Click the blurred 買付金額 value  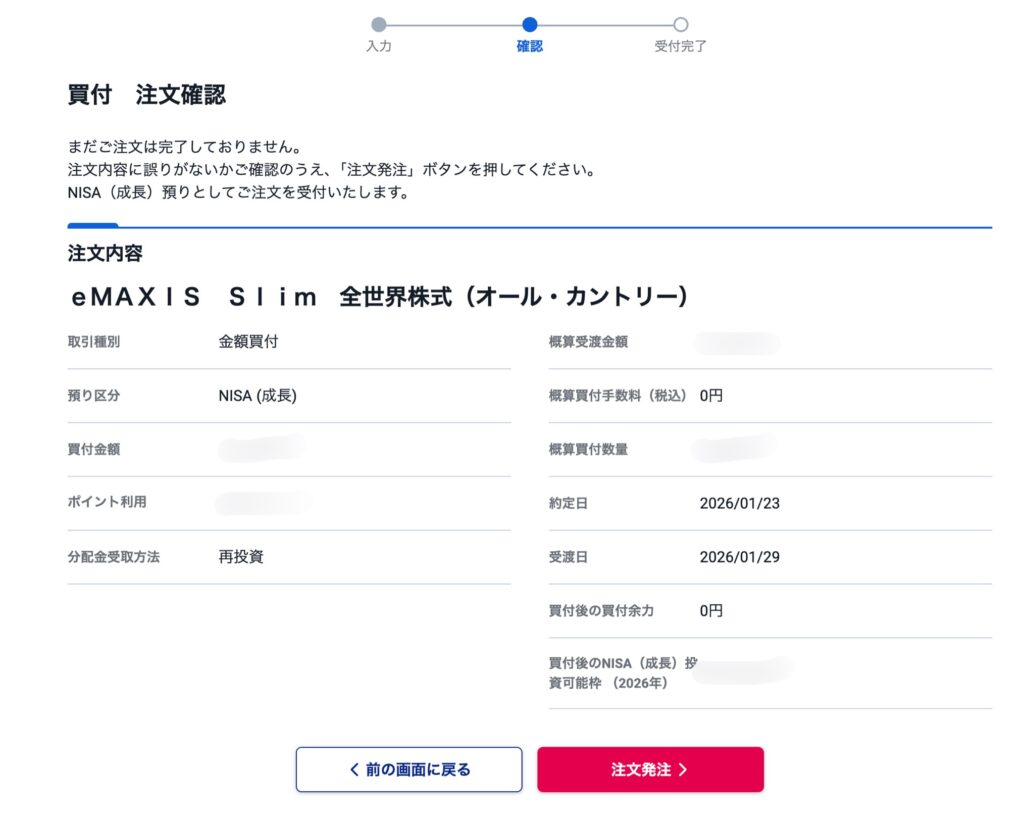262,449
